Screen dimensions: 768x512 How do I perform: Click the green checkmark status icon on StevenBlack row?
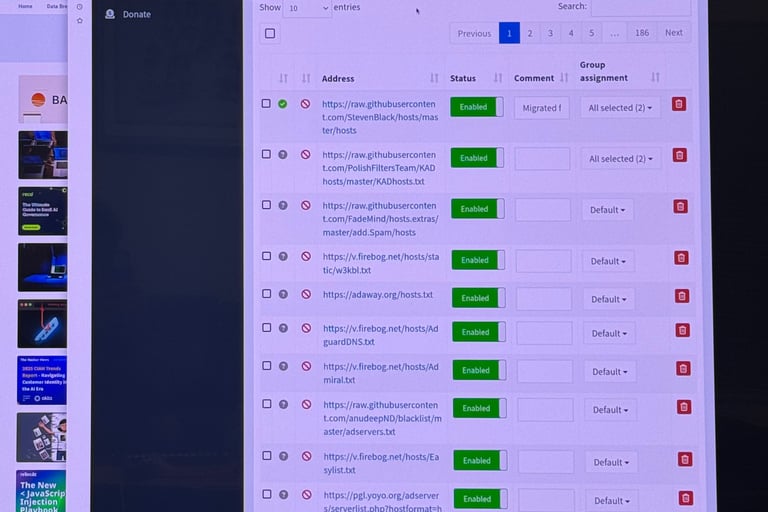click(283, 104)
